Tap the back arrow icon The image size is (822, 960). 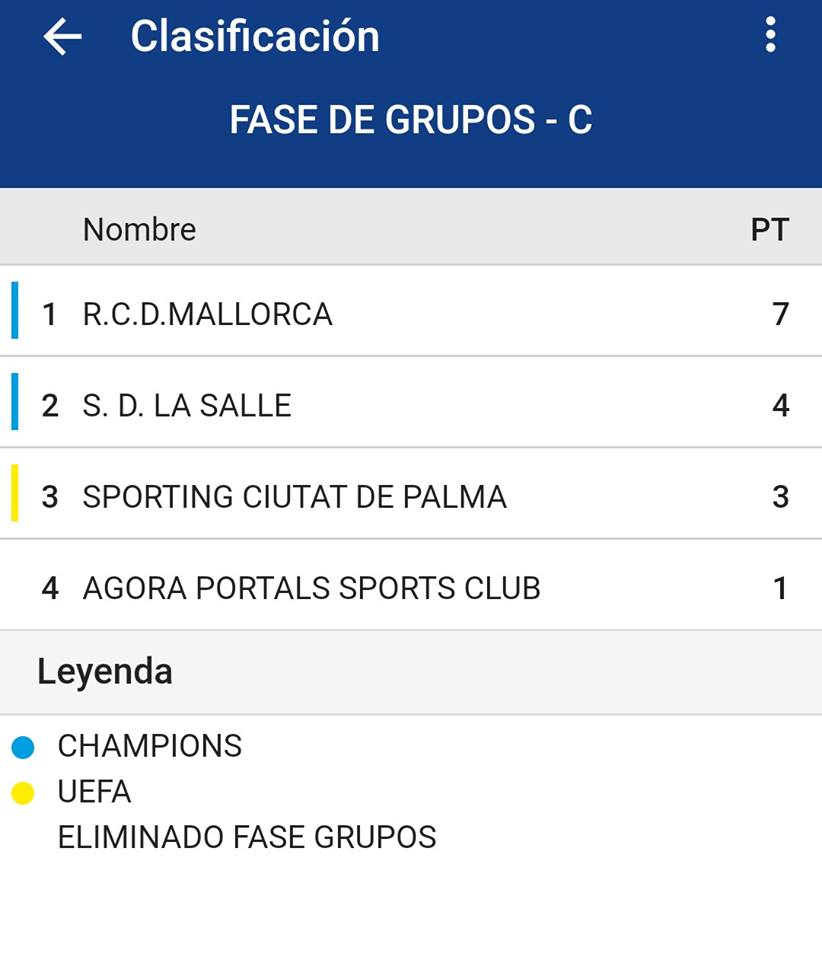(x=62, y=37)
